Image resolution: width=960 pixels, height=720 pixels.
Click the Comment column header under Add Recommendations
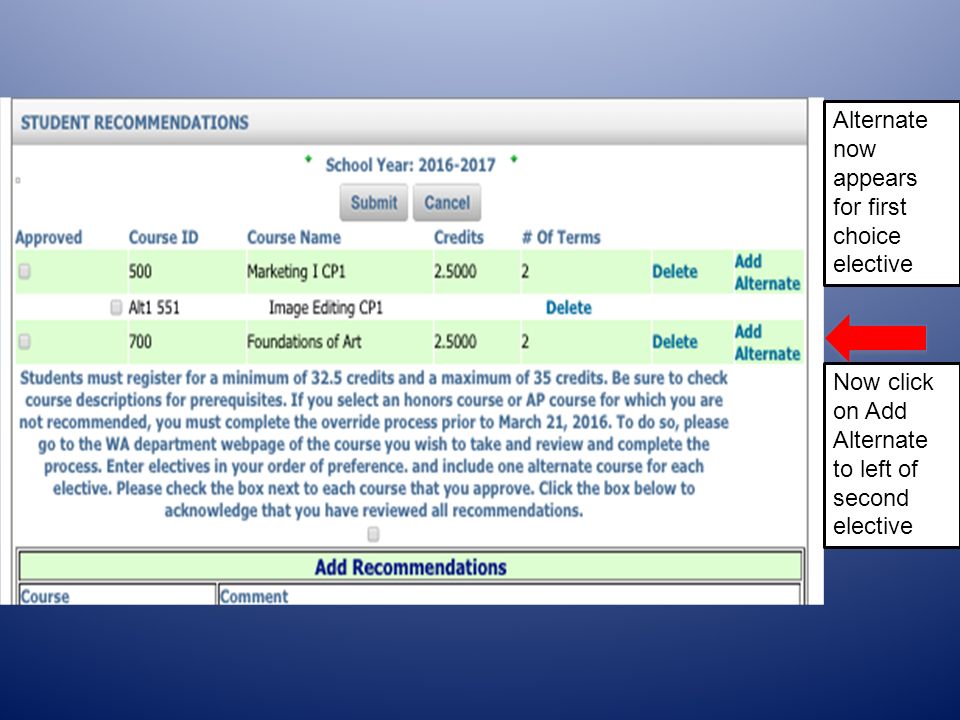(x=254, y=596)
